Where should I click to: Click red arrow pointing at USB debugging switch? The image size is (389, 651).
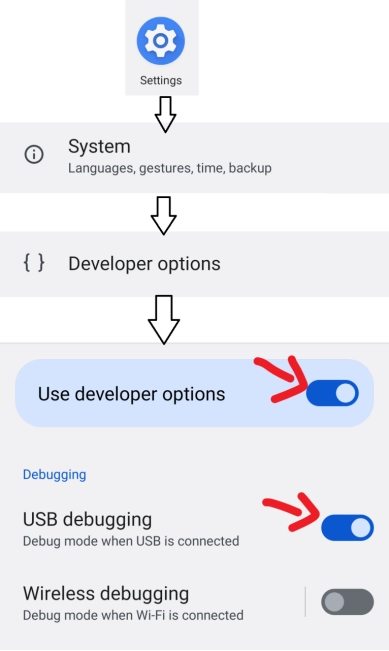point(291,512)
